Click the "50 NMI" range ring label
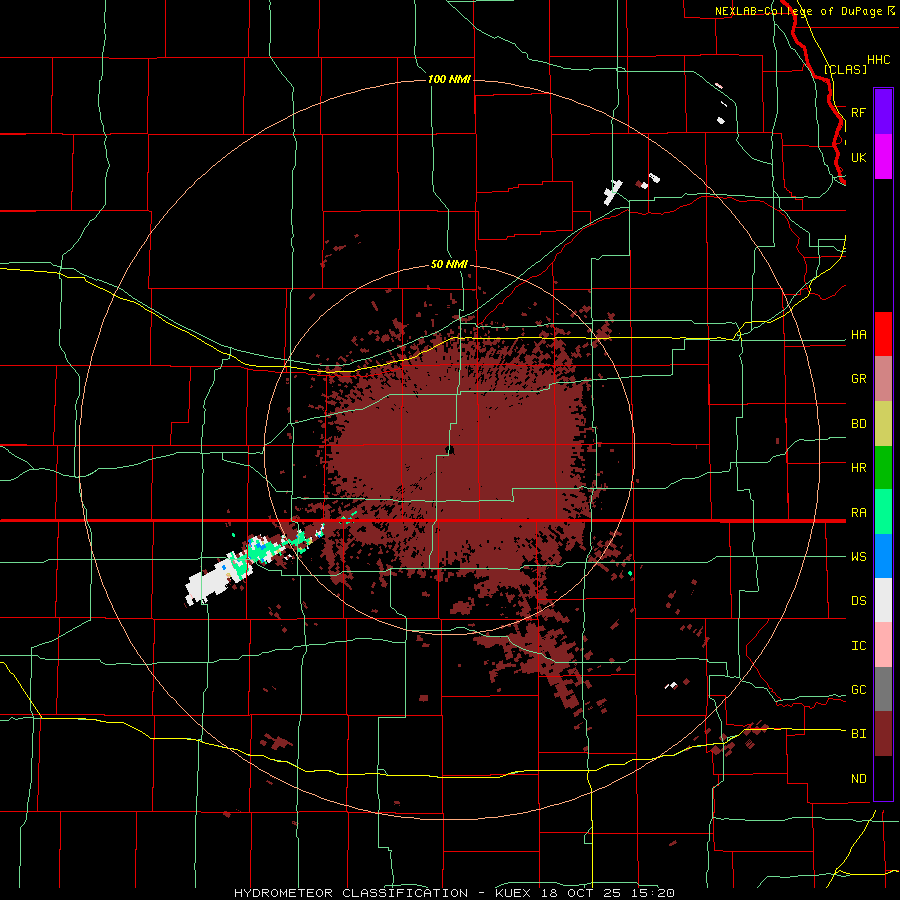 [x=449, y=265]
